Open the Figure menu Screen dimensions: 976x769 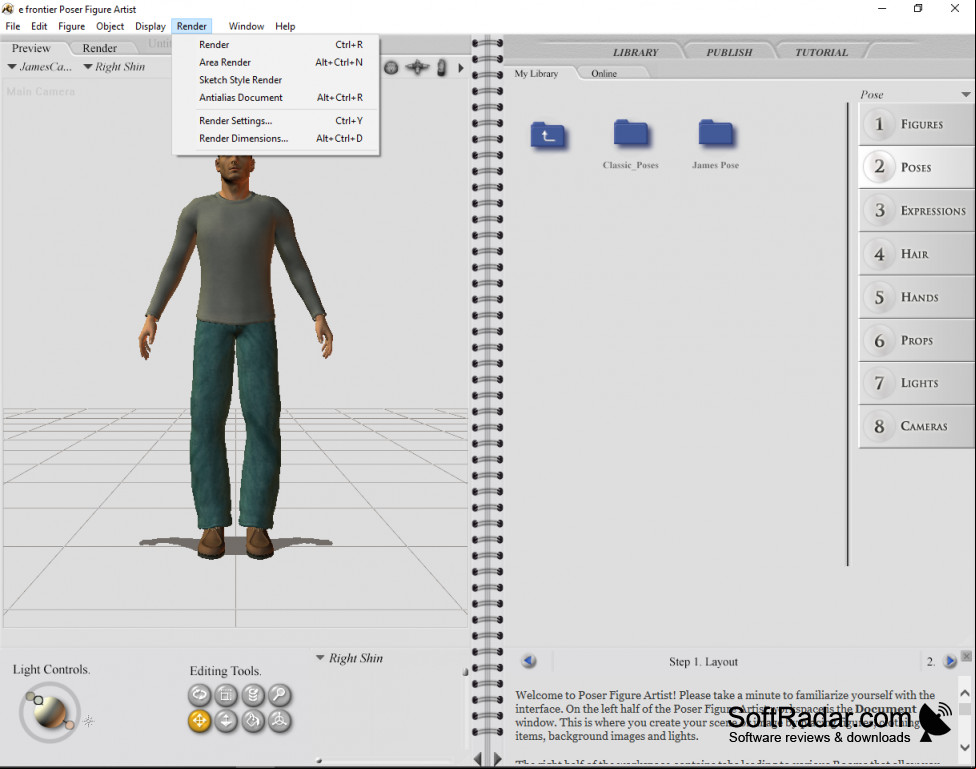pos(72,26)
